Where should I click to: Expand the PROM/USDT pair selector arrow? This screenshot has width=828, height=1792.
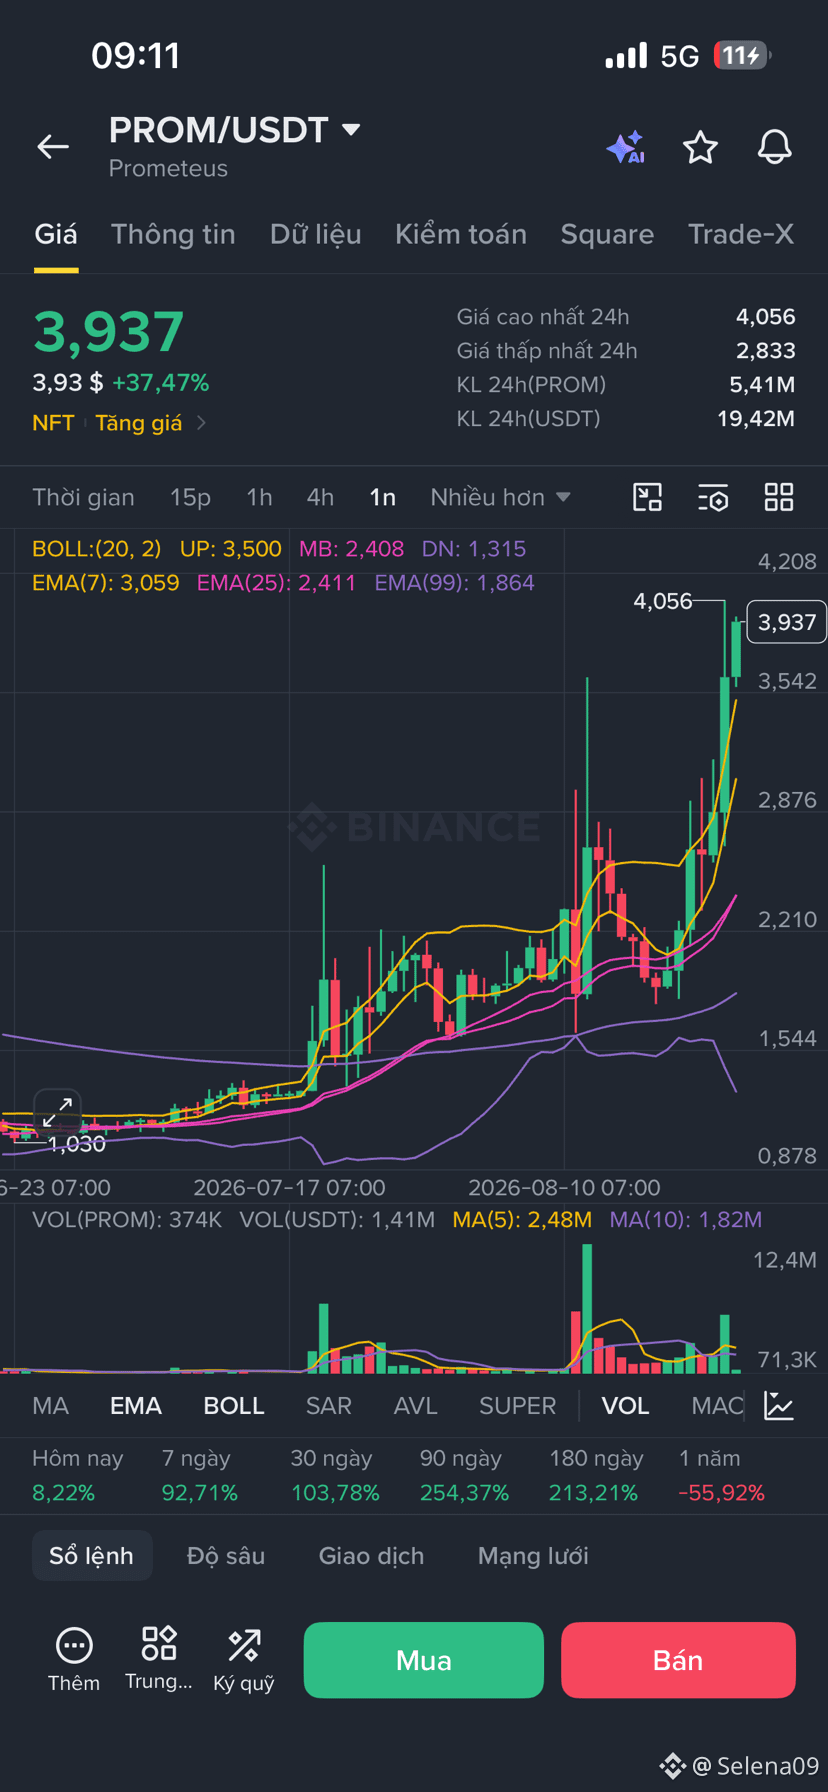[x=351, y=130]
